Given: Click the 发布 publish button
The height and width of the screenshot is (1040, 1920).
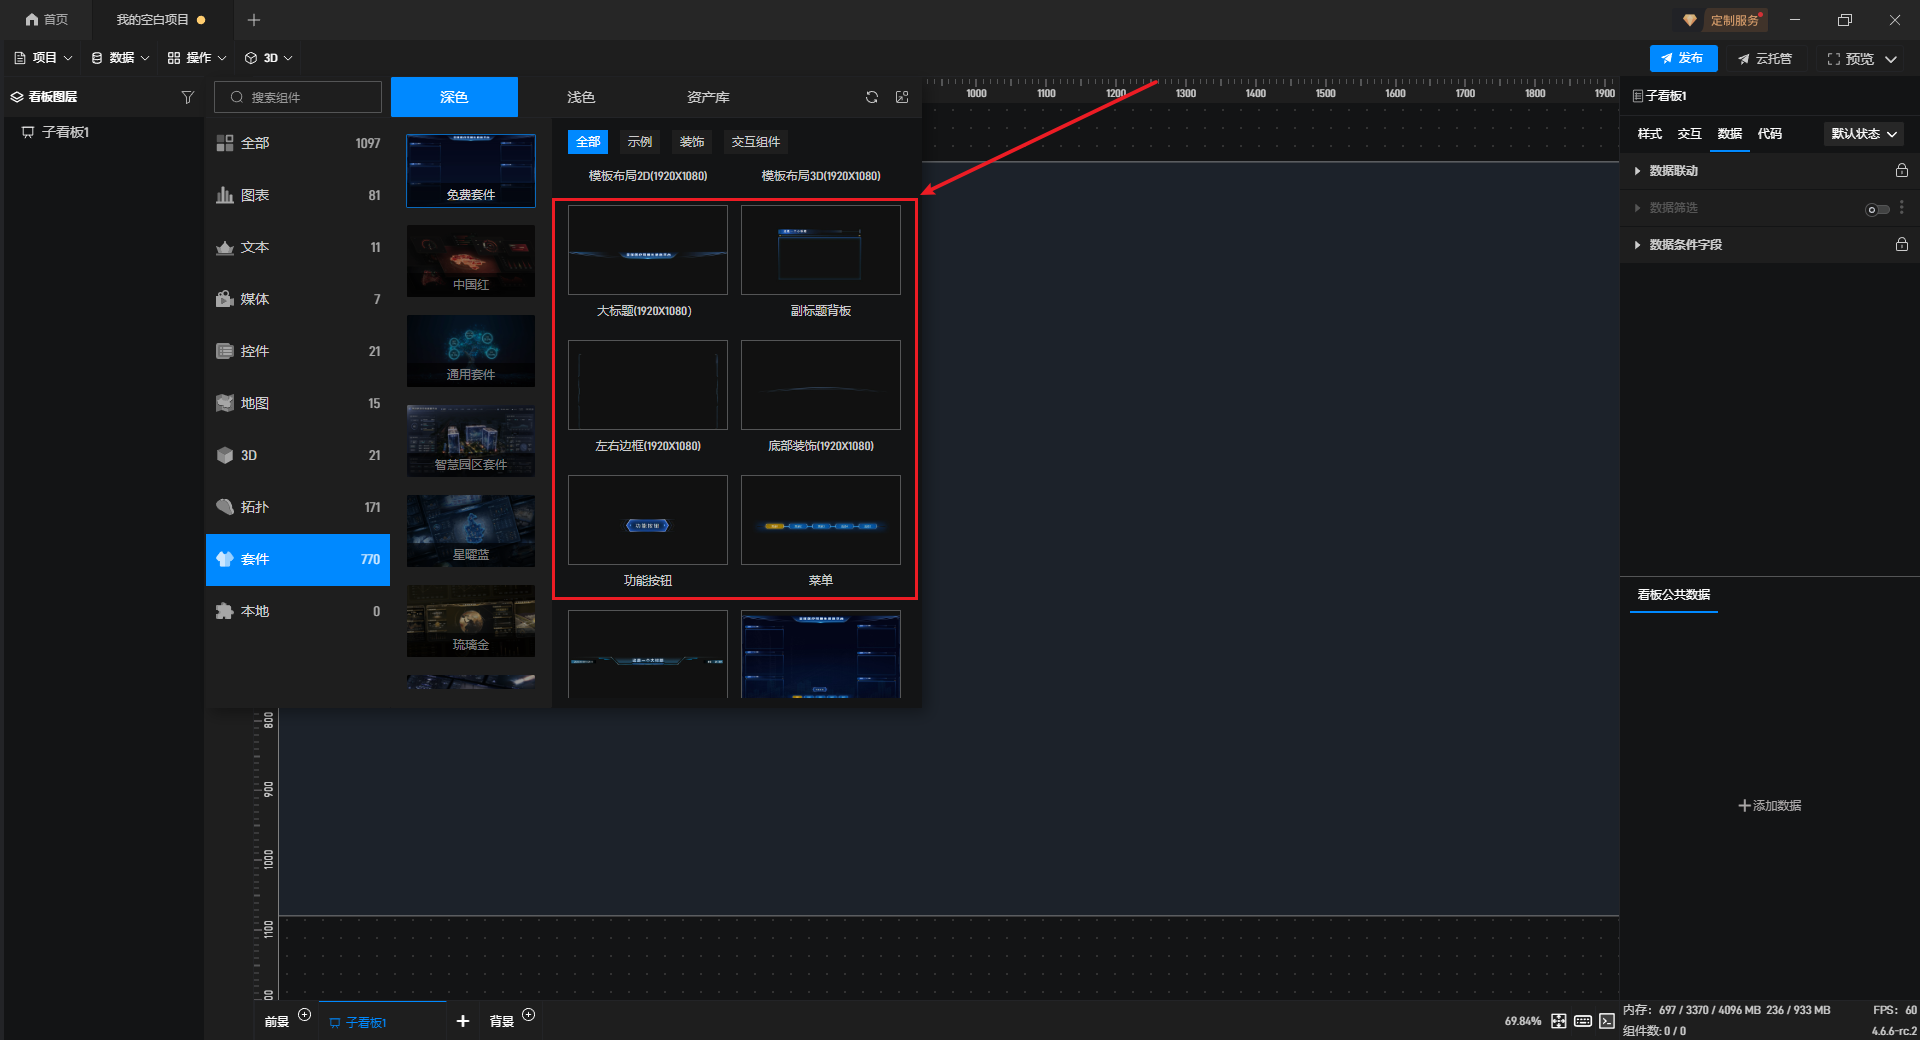Looking at the screenshot, I should click(x=1683, y=58).
